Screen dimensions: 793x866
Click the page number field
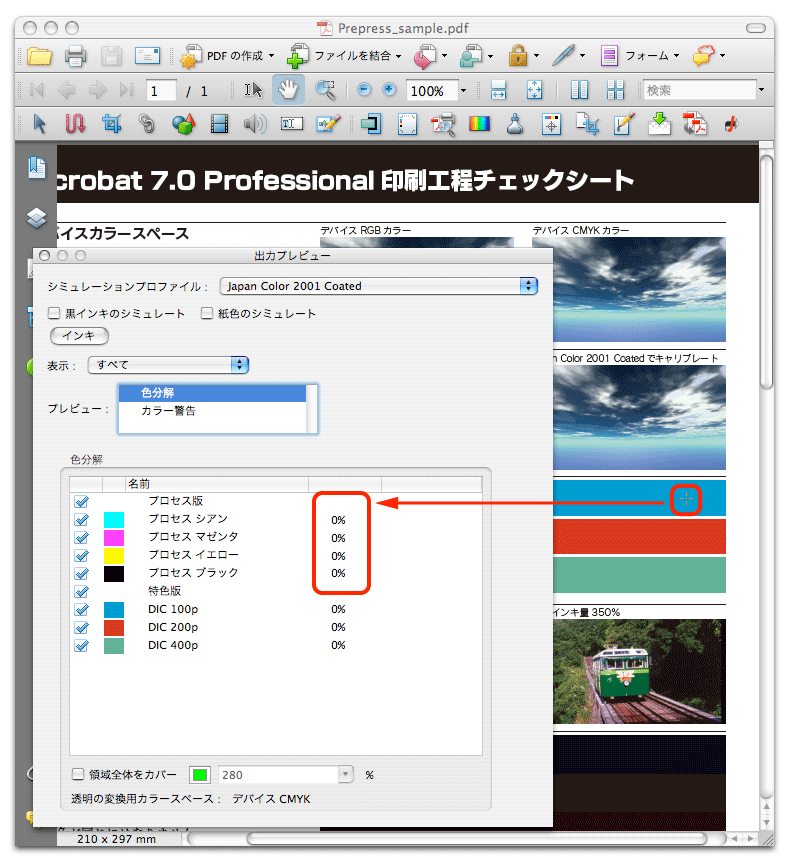(161, 90)
